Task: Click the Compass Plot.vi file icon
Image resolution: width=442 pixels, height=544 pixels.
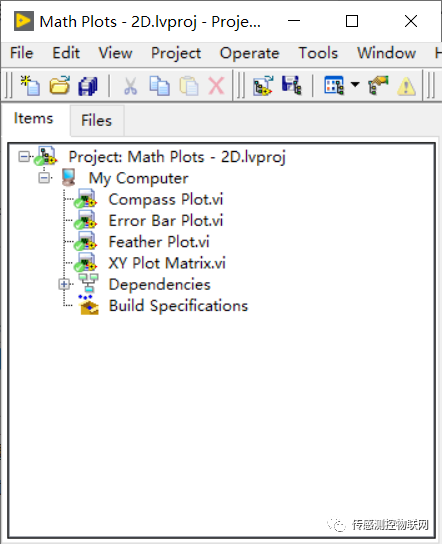Action: 85,199
